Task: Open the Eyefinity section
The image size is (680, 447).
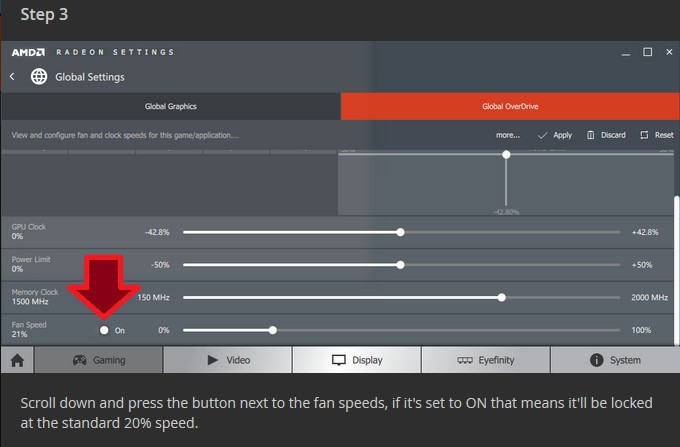Action: pyautogui.click(x=486, y=360)
